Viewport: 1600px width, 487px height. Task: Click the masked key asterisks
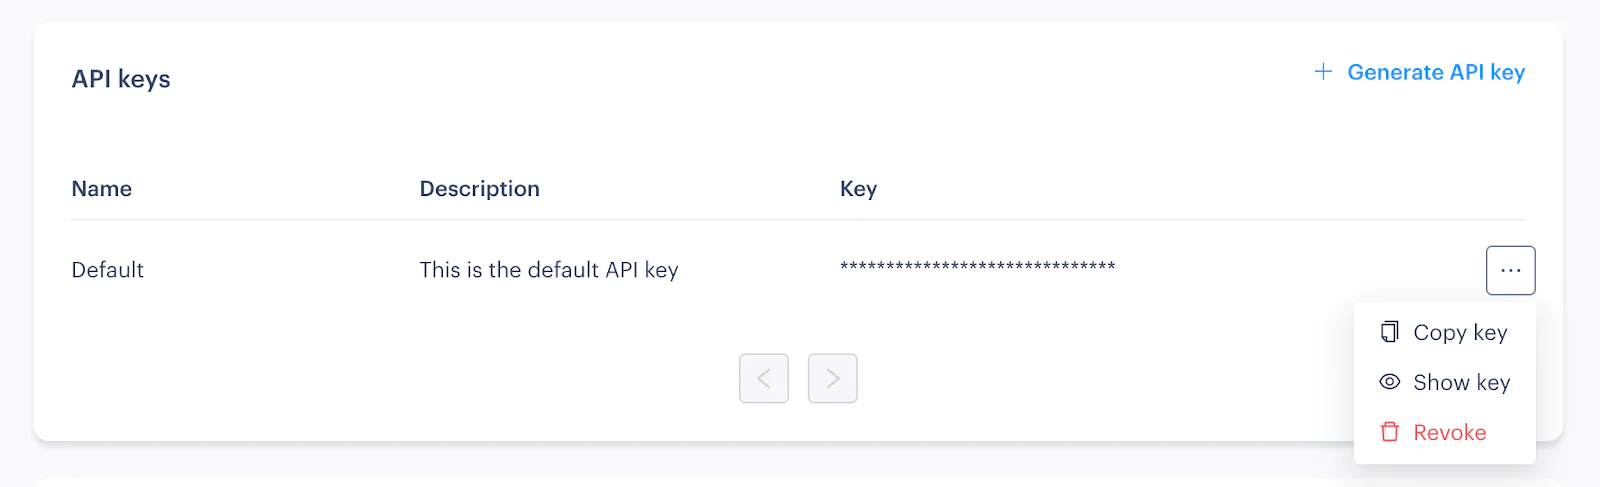(x=978, y=266)
